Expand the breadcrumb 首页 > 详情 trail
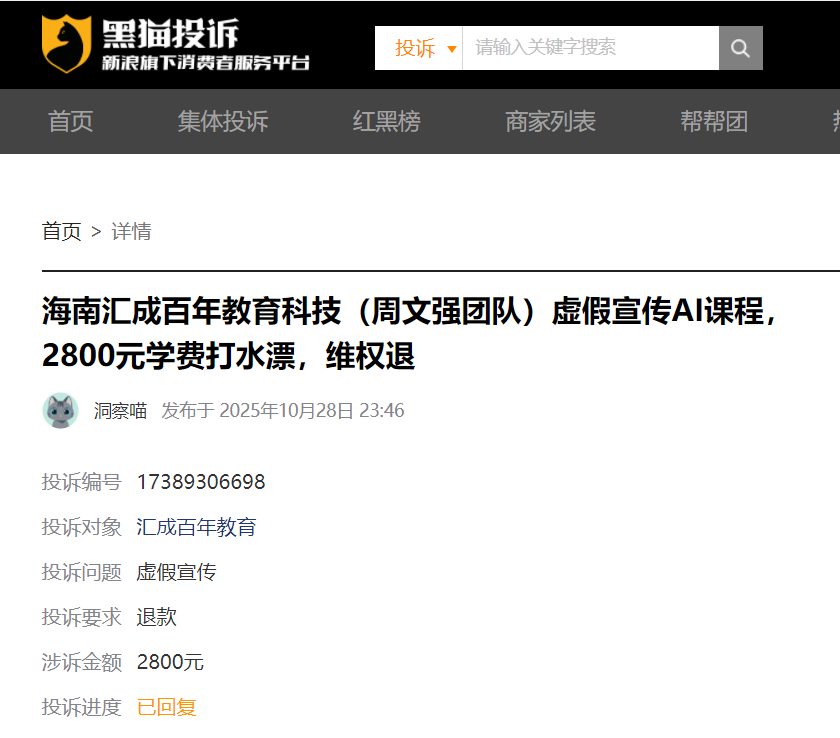 point(96,231)
